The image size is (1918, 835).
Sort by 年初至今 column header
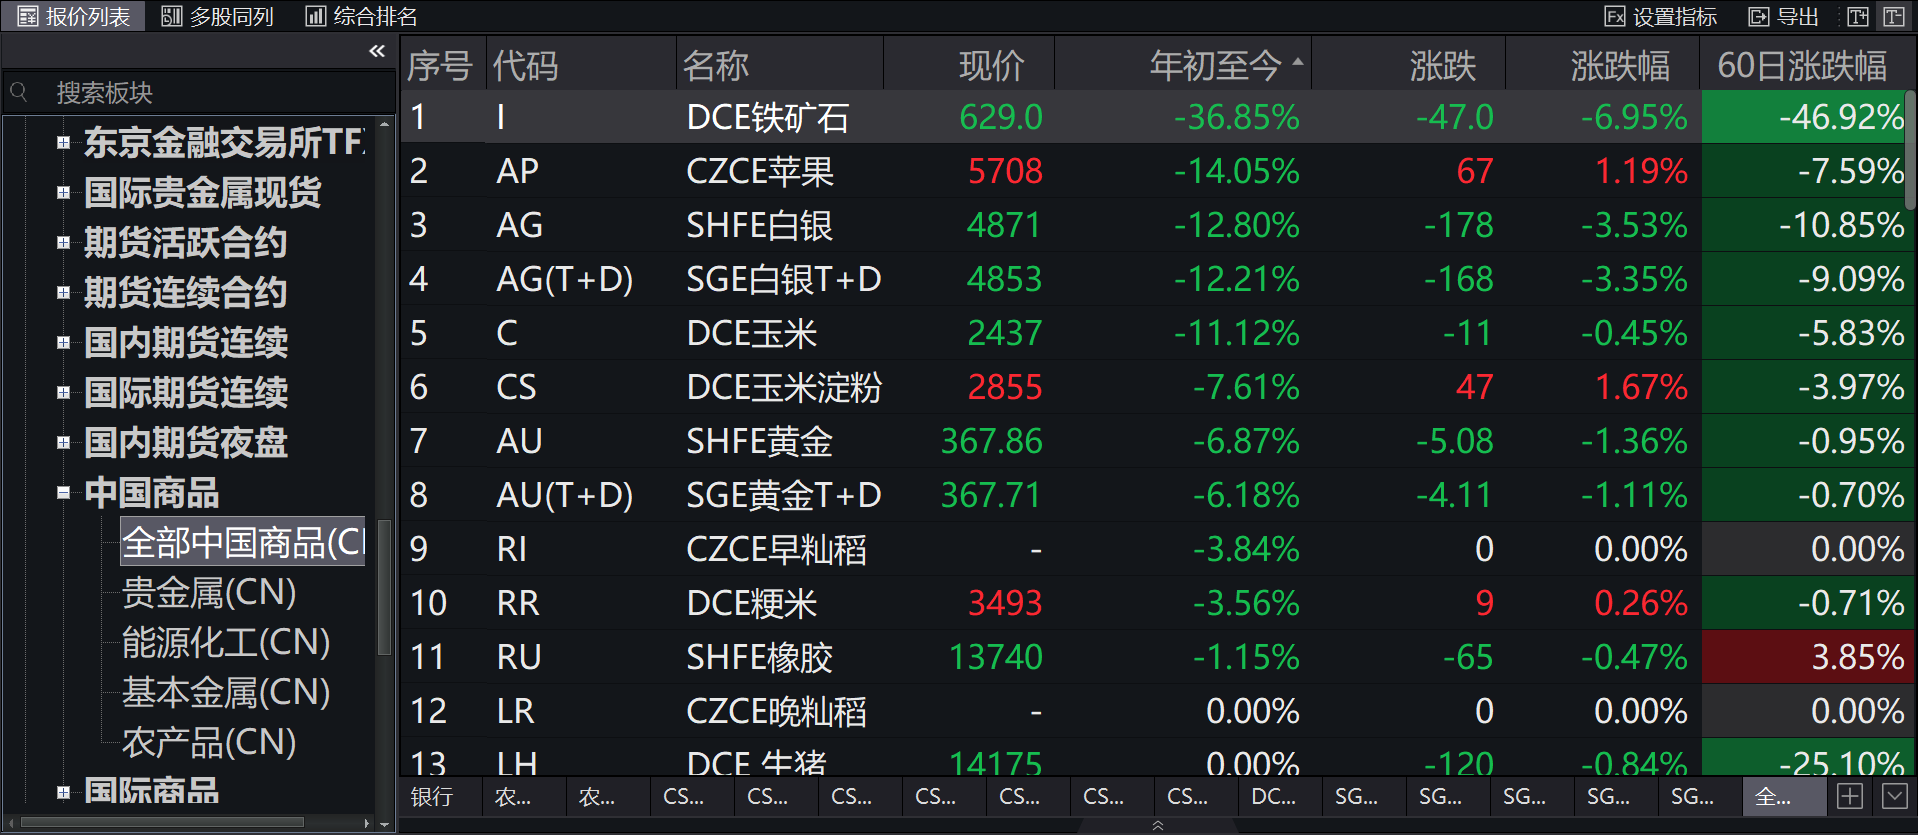tap(1215, 66)
